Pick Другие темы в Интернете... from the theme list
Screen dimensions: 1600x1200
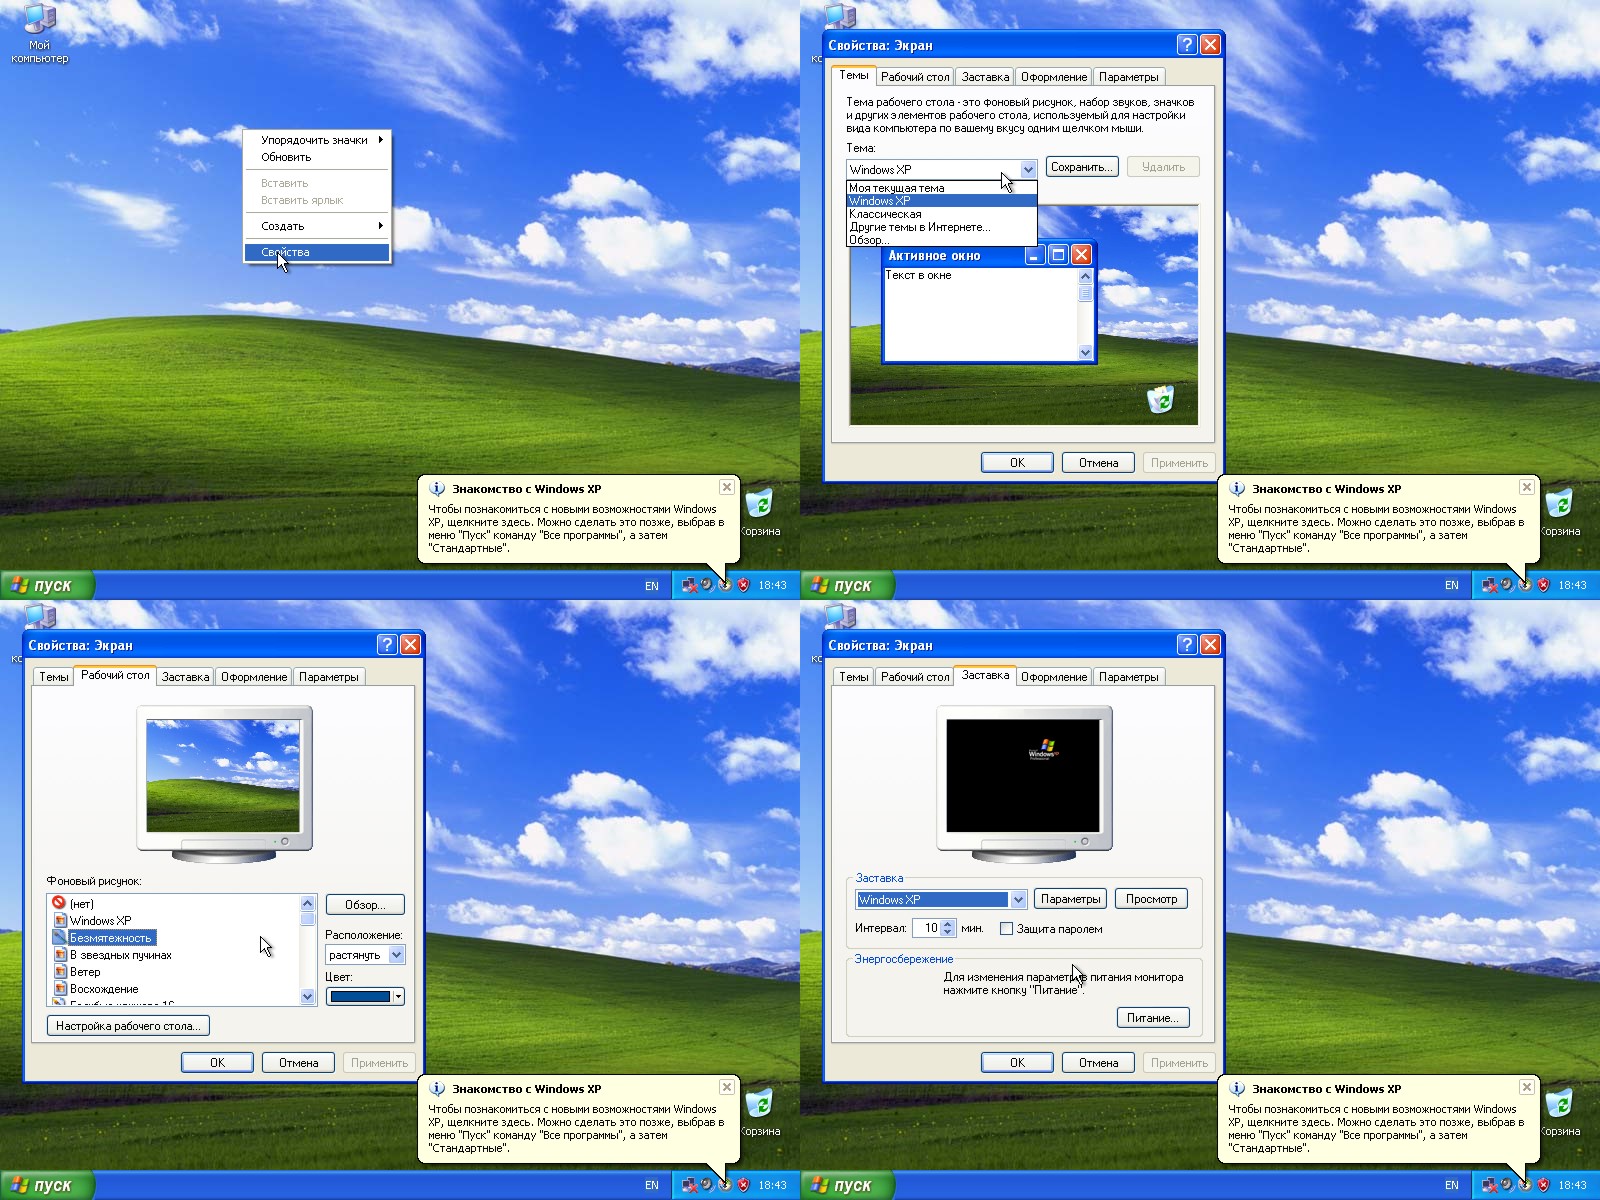tap(941, 227)
